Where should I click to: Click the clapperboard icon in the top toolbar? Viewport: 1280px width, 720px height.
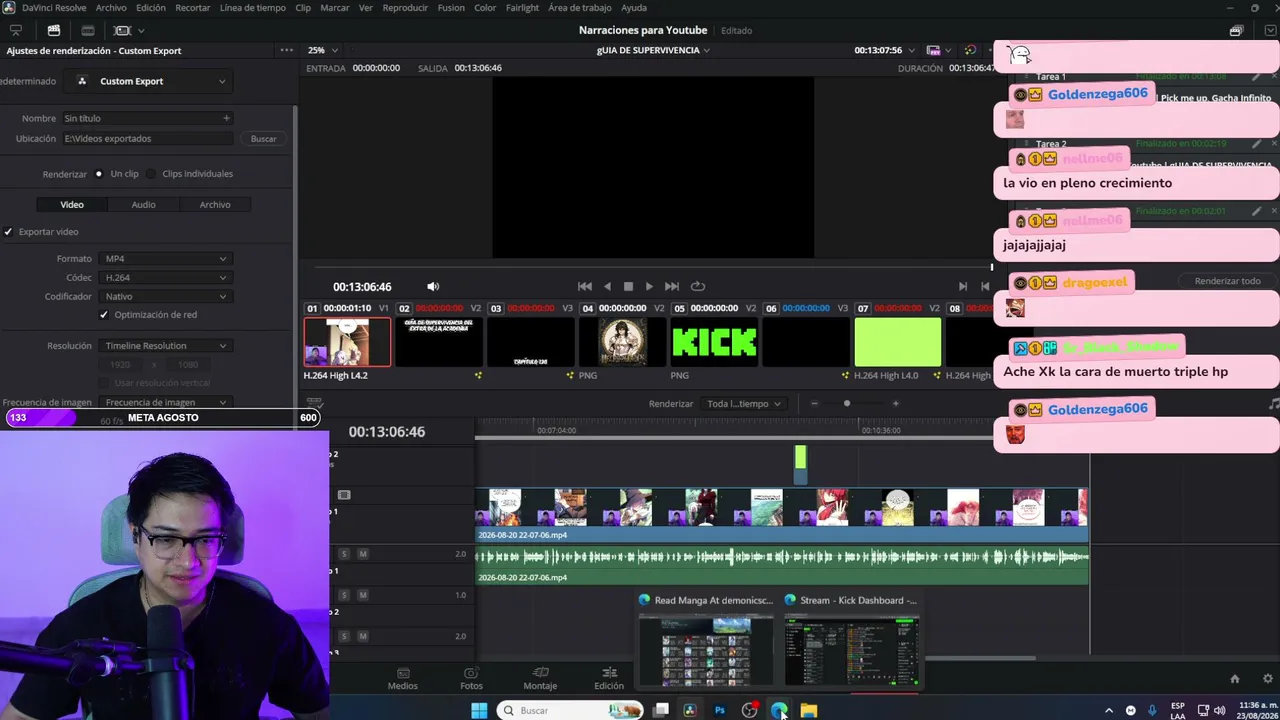click(x=54, y=30)
